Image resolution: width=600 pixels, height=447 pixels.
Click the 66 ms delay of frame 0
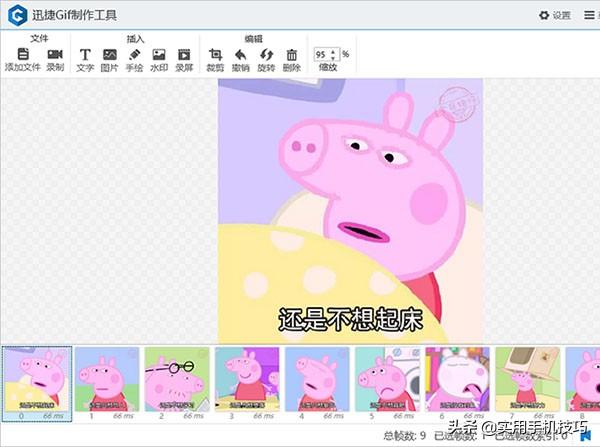(53, 416)
